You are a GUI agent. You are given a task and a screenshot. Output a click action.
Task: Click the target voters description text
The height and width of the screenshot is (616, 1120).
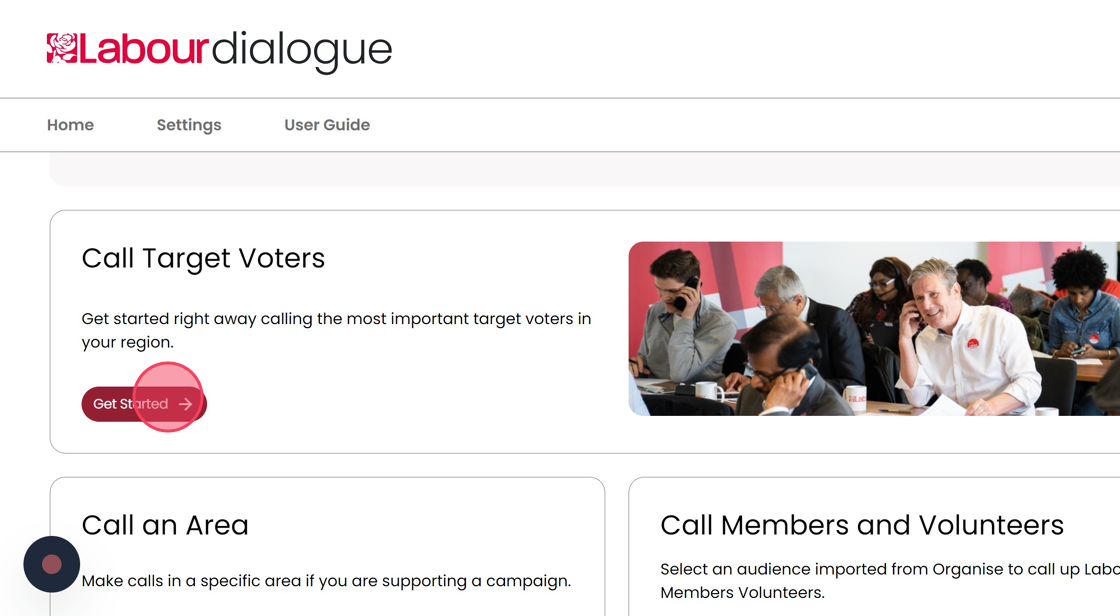[336, 330]
